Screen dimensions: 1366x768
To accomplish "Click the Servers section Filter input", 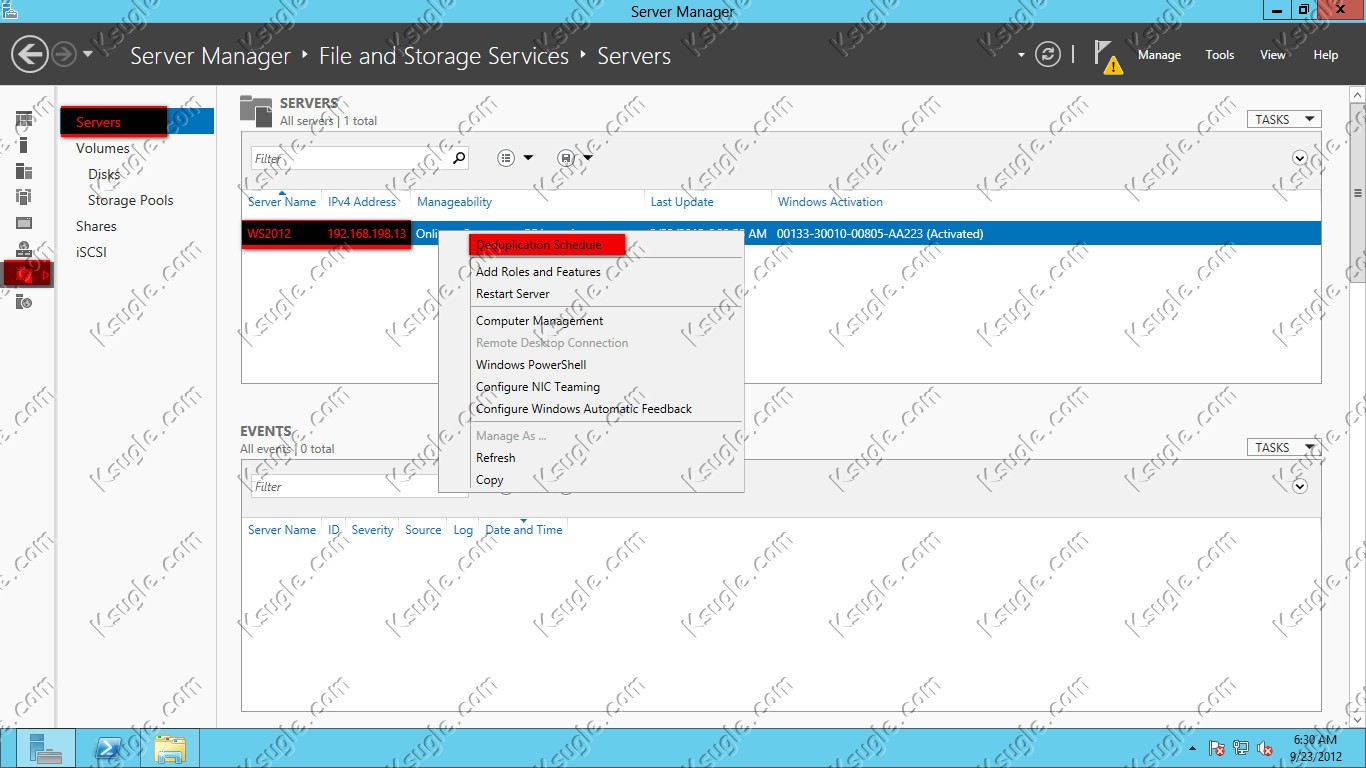I will pos(349,158).
